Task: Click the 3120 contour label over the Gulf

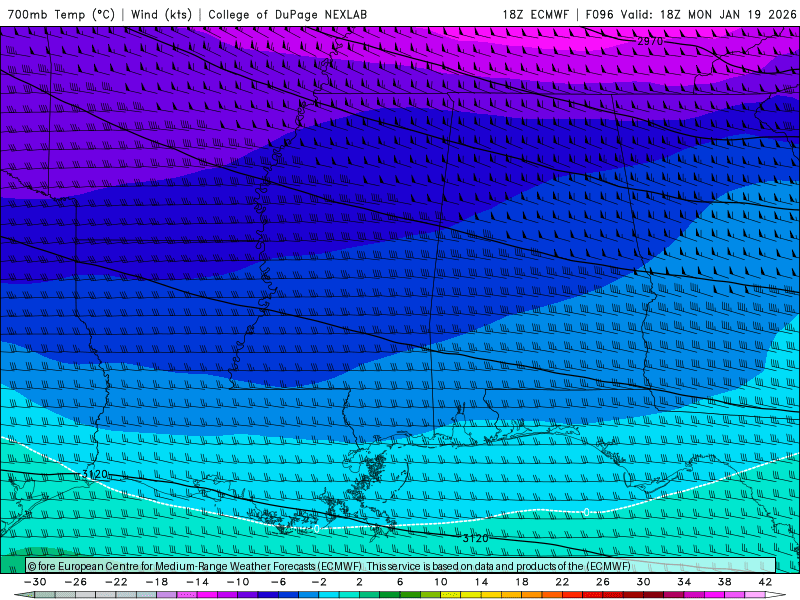Action: point(476,538)
